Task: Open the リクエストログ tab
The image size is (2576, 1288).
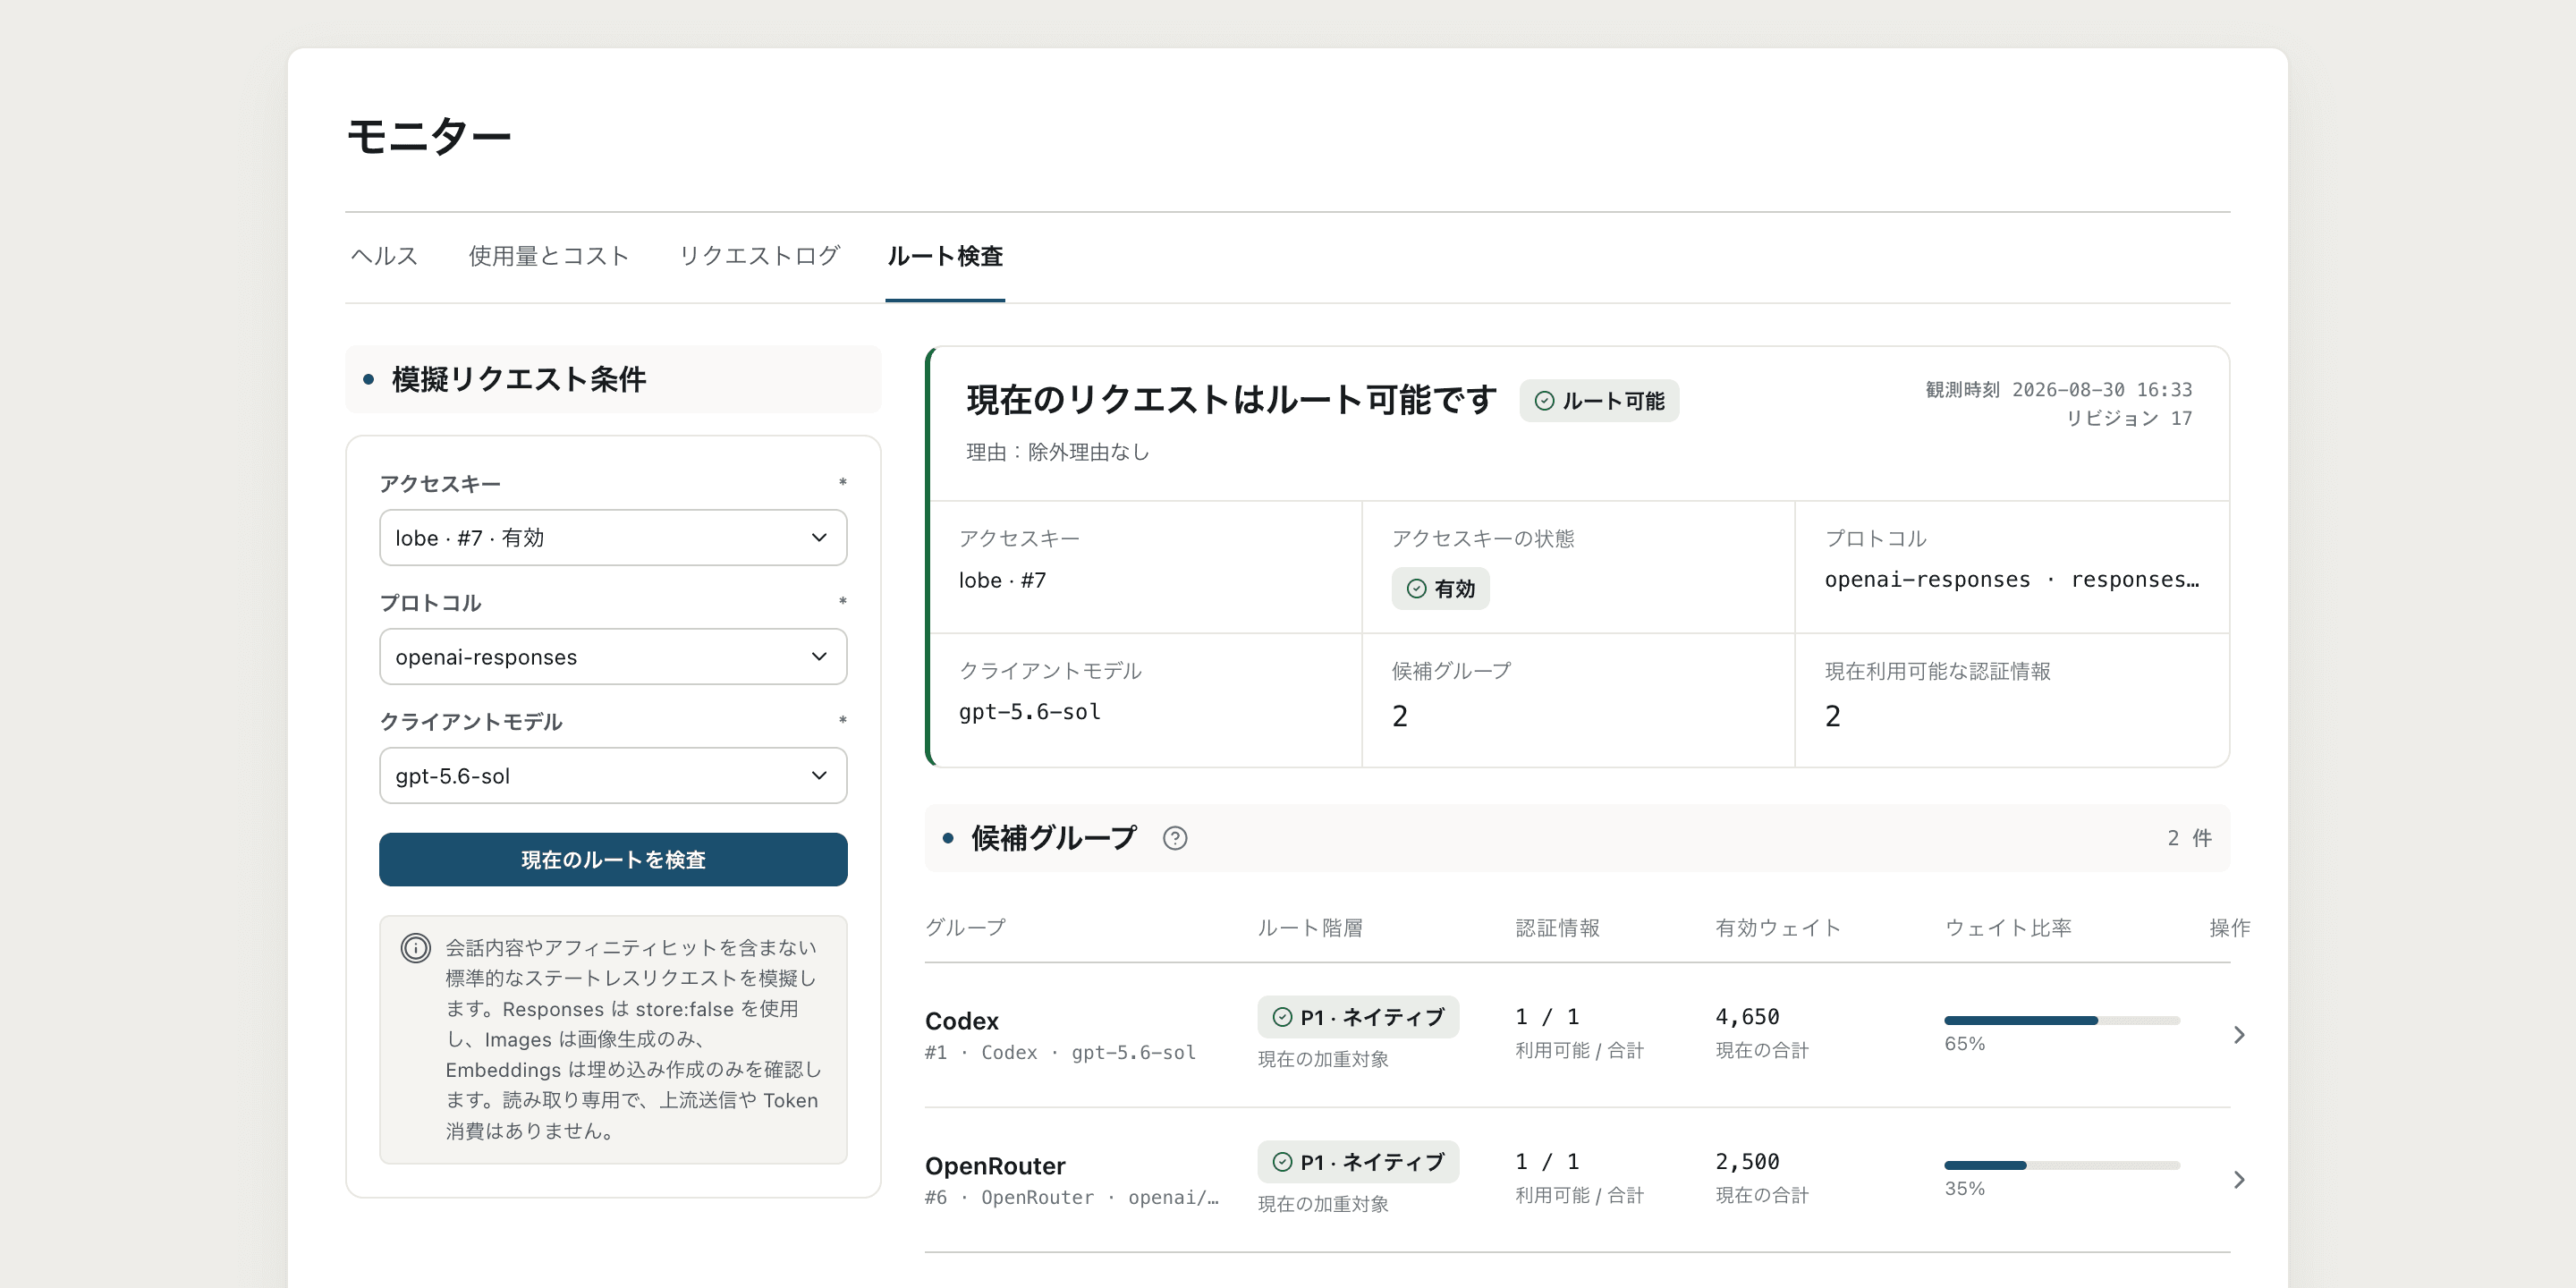Action: 759,256
